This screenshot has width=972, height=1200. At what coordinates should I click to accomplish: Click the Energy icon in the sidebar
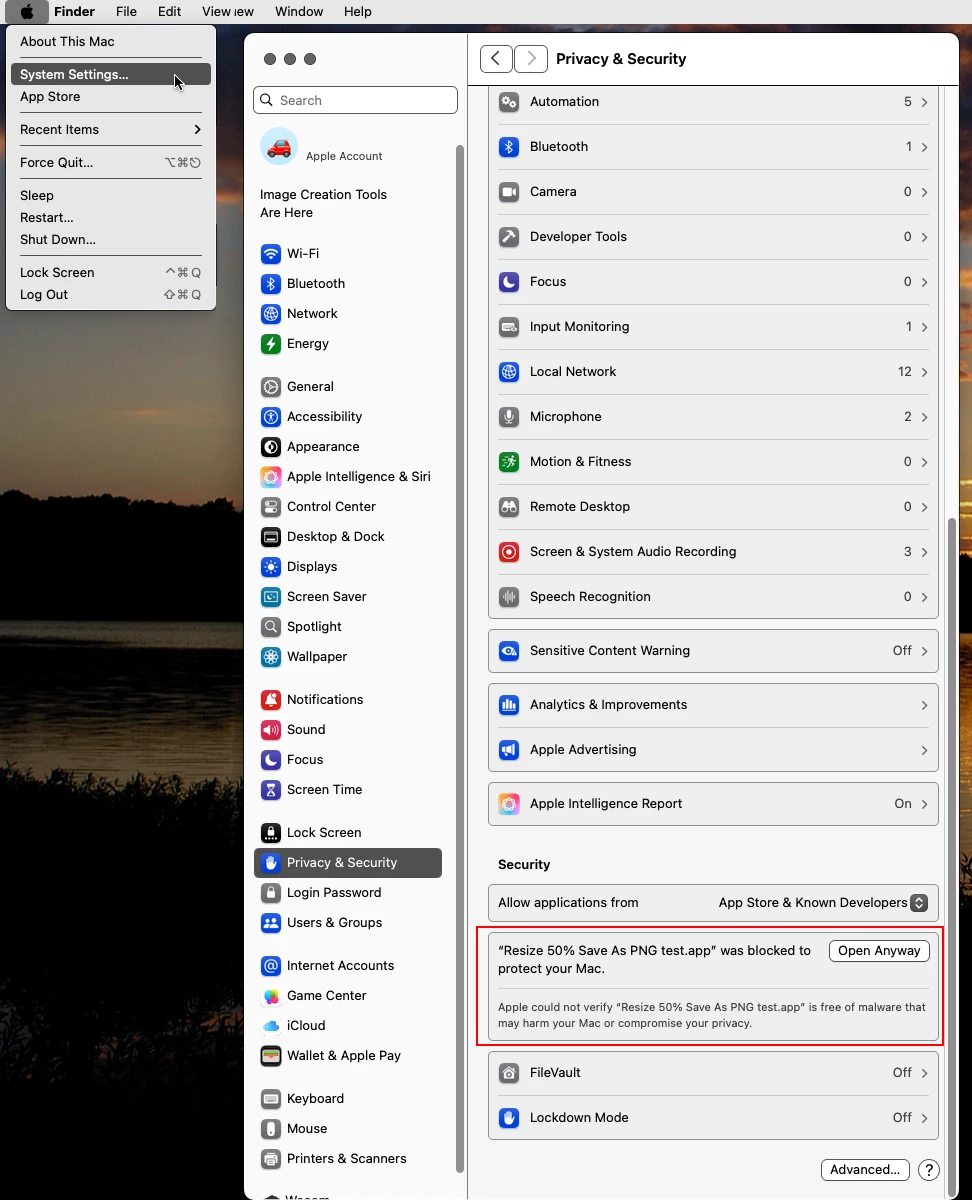[271, 343]
